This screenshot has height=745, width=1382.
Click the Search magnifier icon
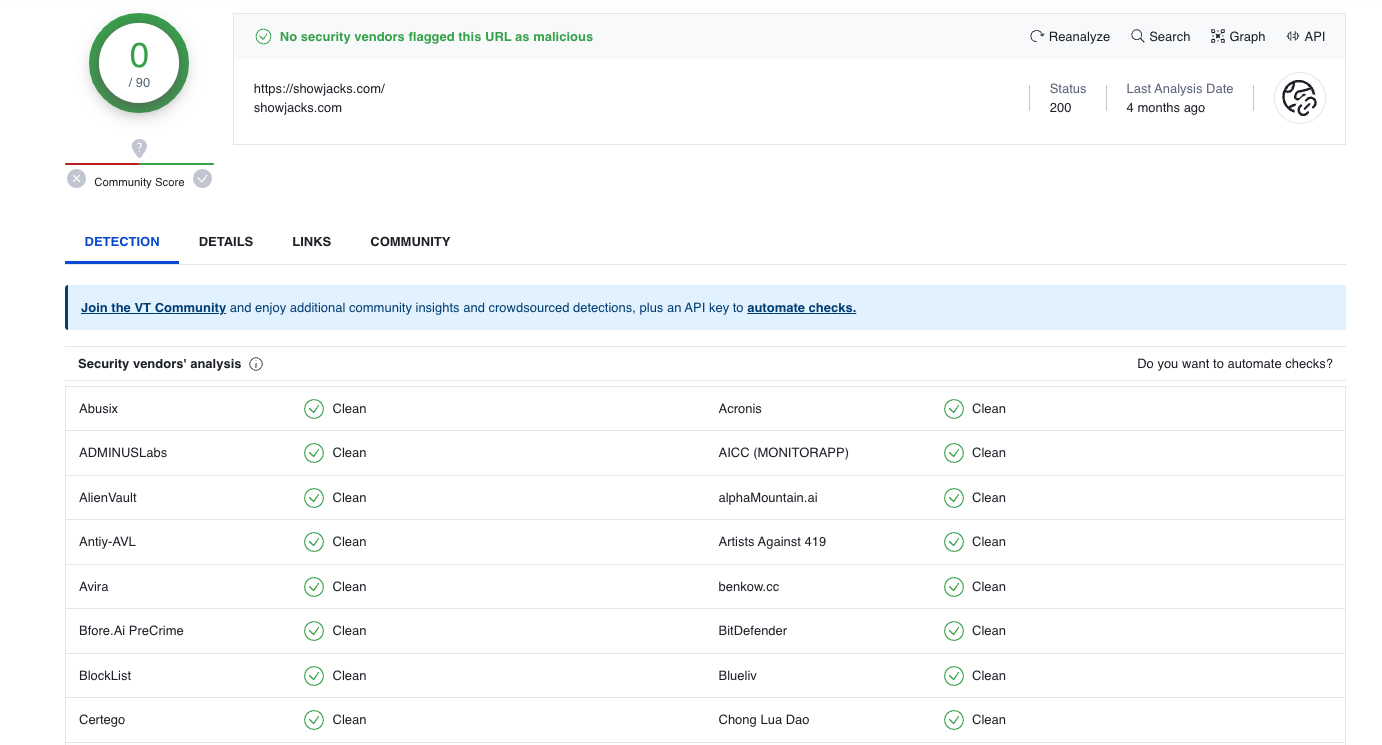1137,36
